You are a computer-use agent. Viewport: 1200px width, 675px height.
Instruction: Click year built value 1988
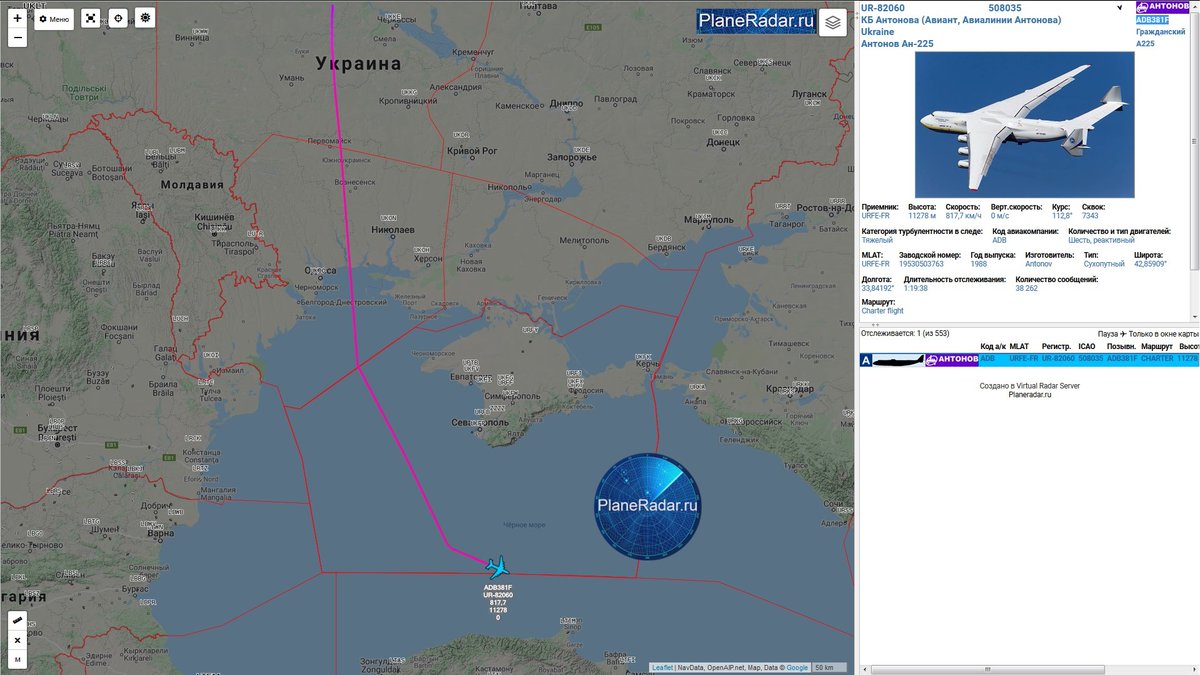pyautogui.click(x=979, y=264)
